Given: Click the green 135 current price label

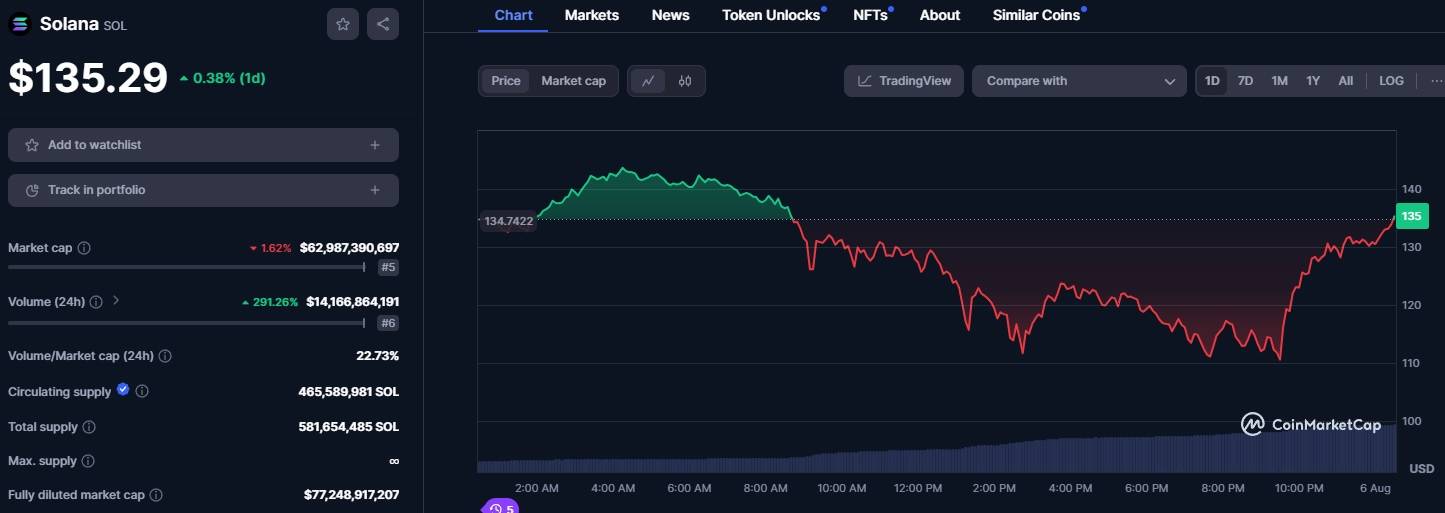Looking at the screenshot, I should click(1412, 216).
